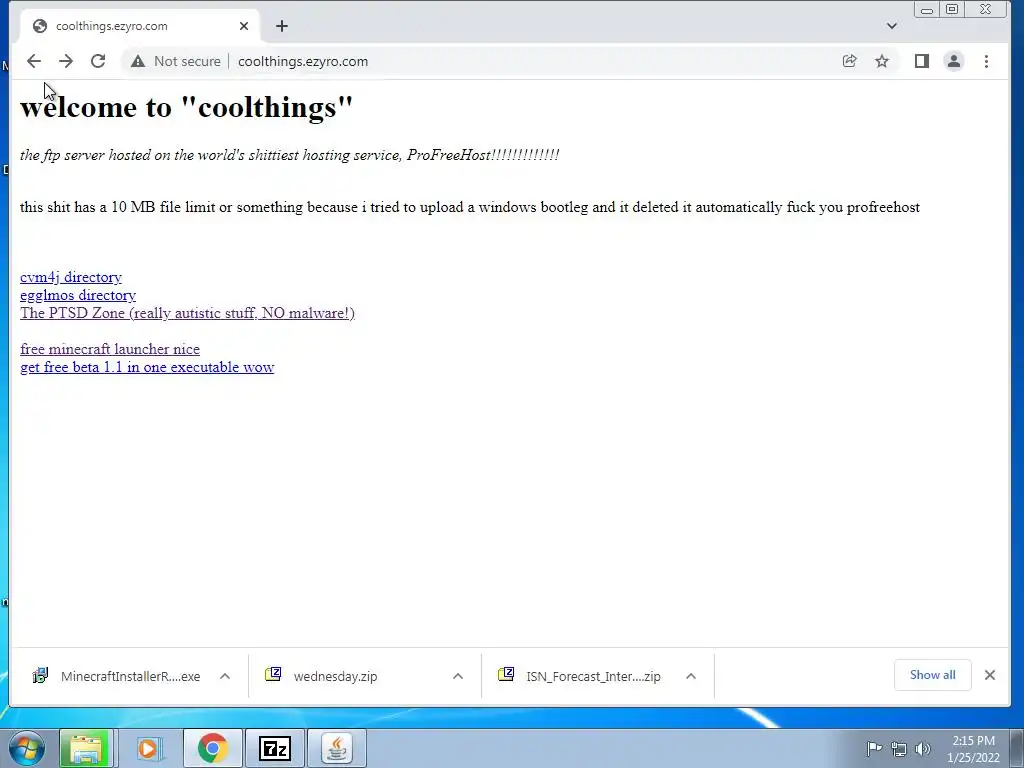Expand options for MinecraftInstaller download
Screen dimensions: 1024x768
click(225, 676)
